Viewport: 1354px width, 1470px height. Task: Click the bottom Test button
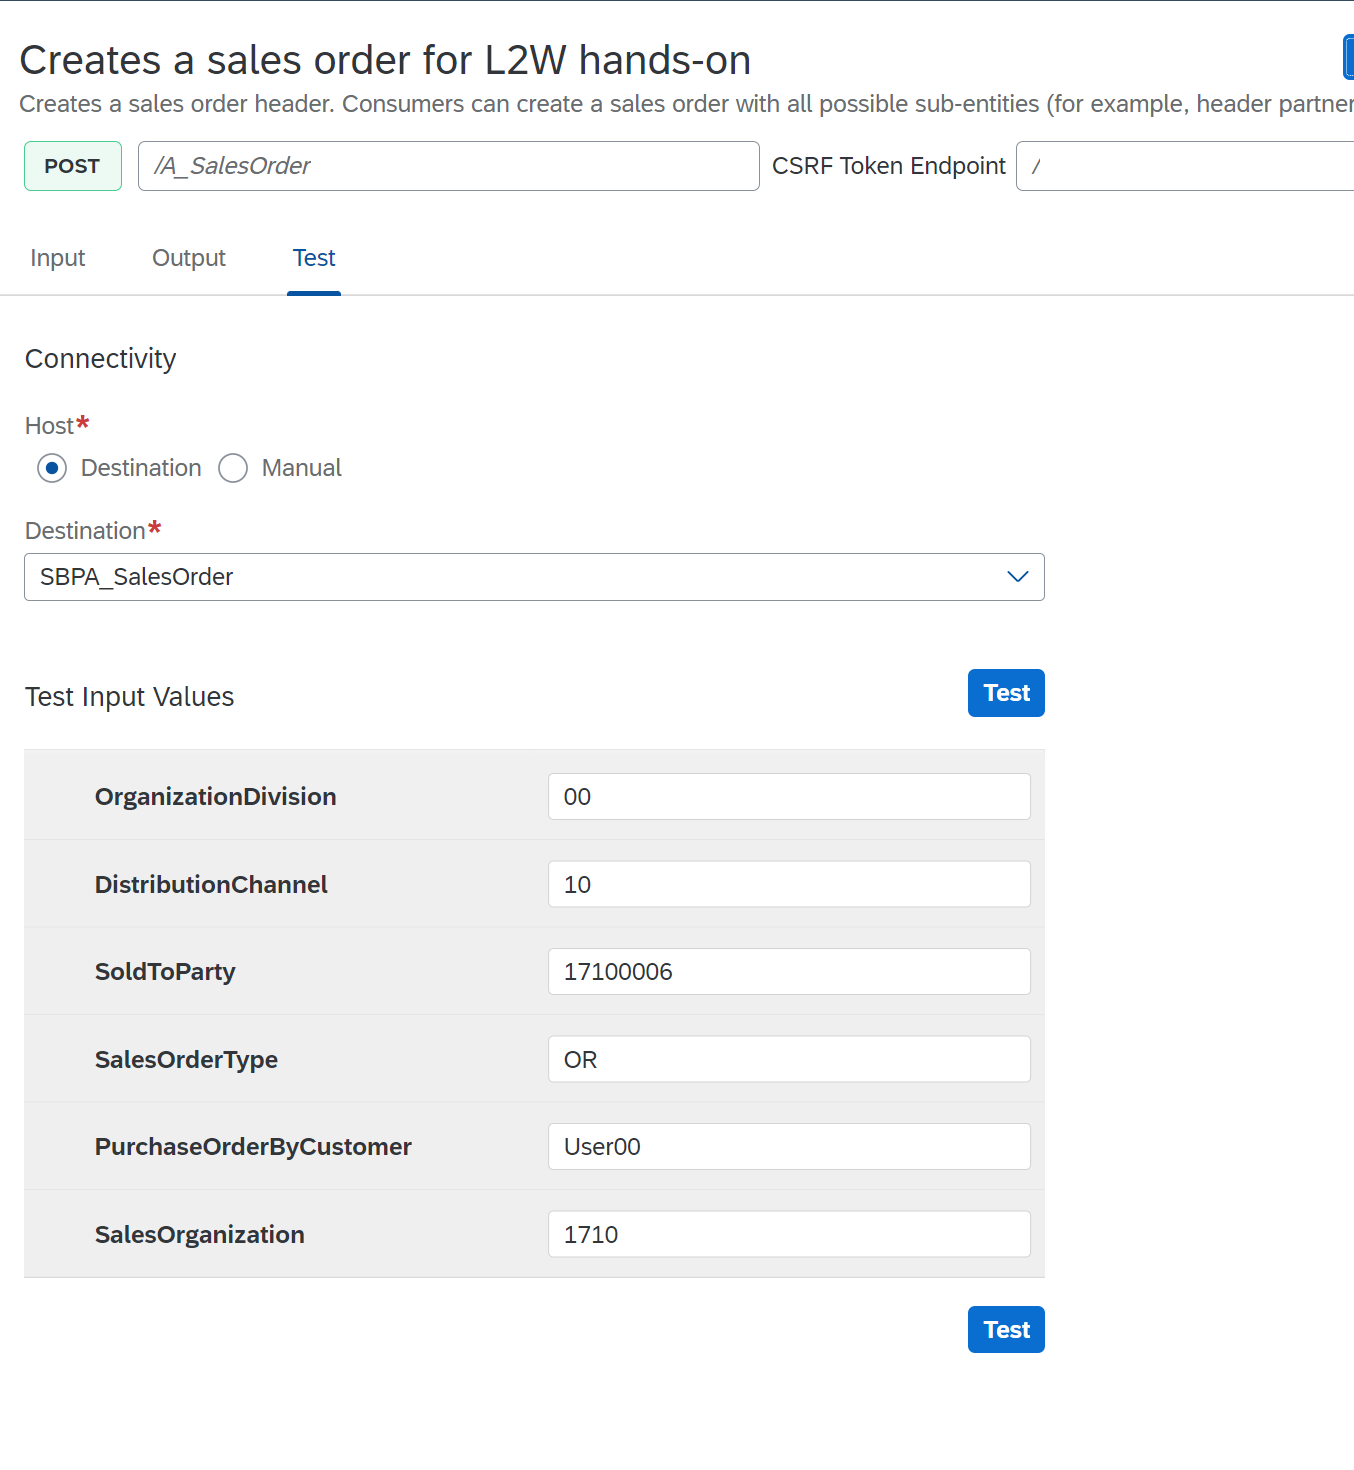tap(1006, 1329)
